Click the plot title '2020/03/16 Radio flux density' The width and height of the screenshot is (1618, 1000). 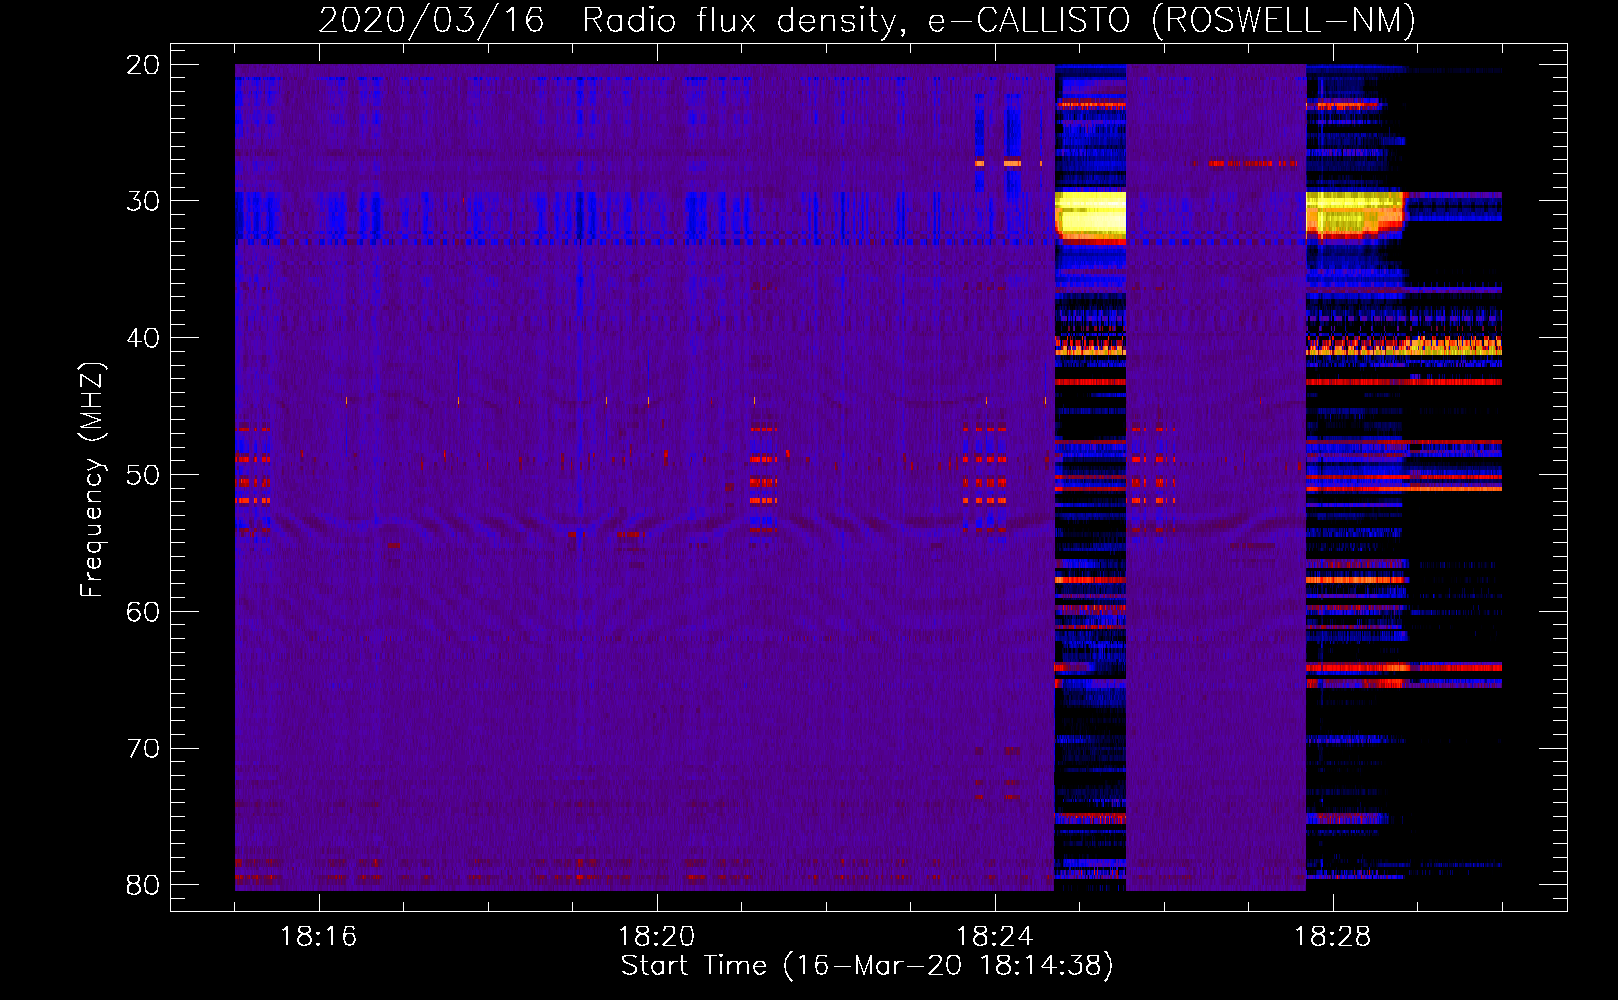click(x=607, y=20)
